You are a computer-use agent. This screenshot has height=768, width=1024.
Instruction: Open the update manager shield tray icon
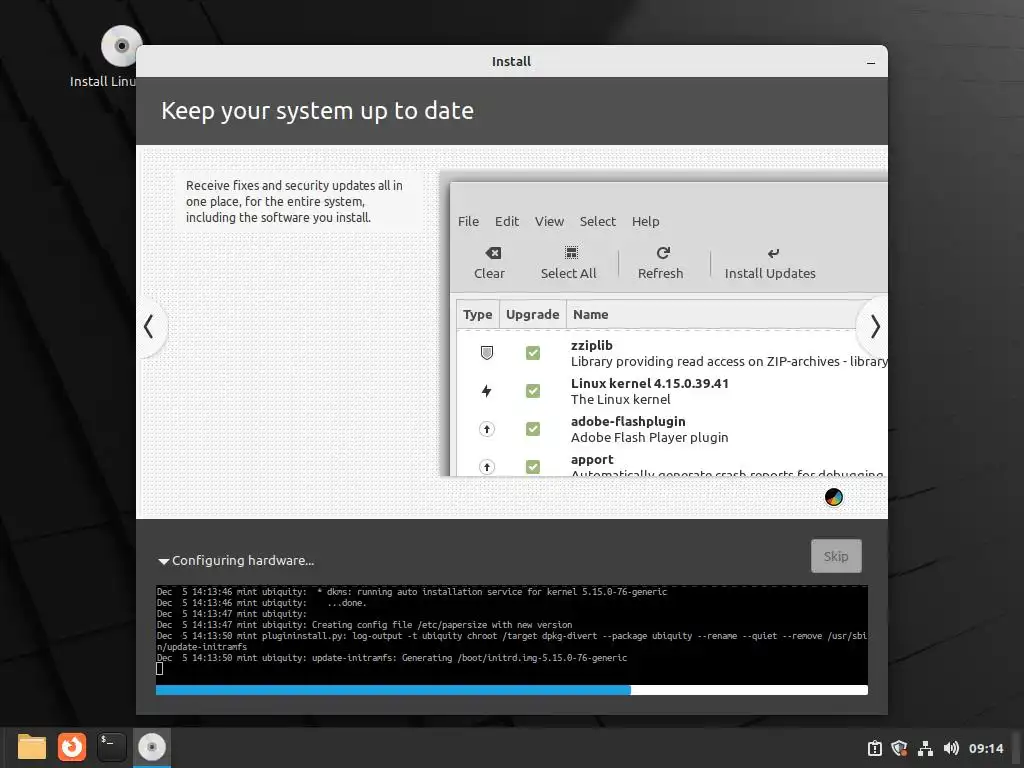(899, 748)
